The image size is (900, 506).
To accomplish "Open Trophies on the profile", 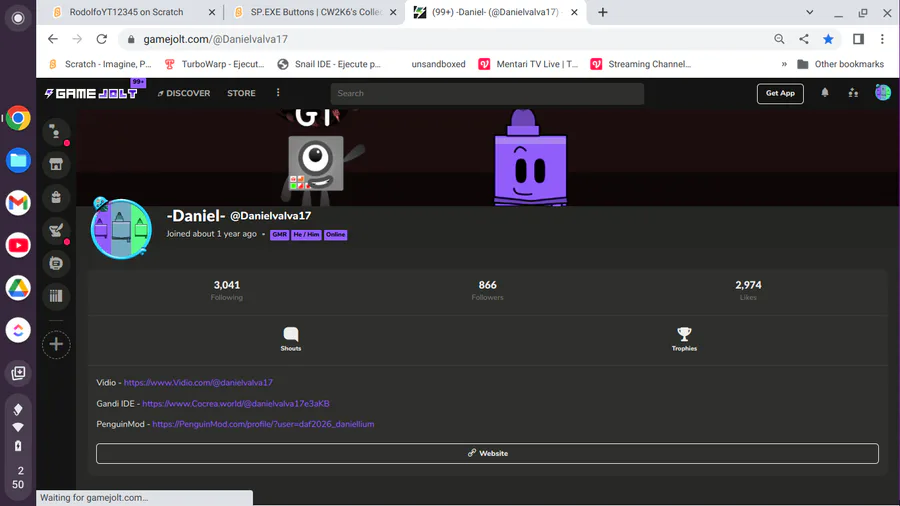I will [x=684, y=339].
